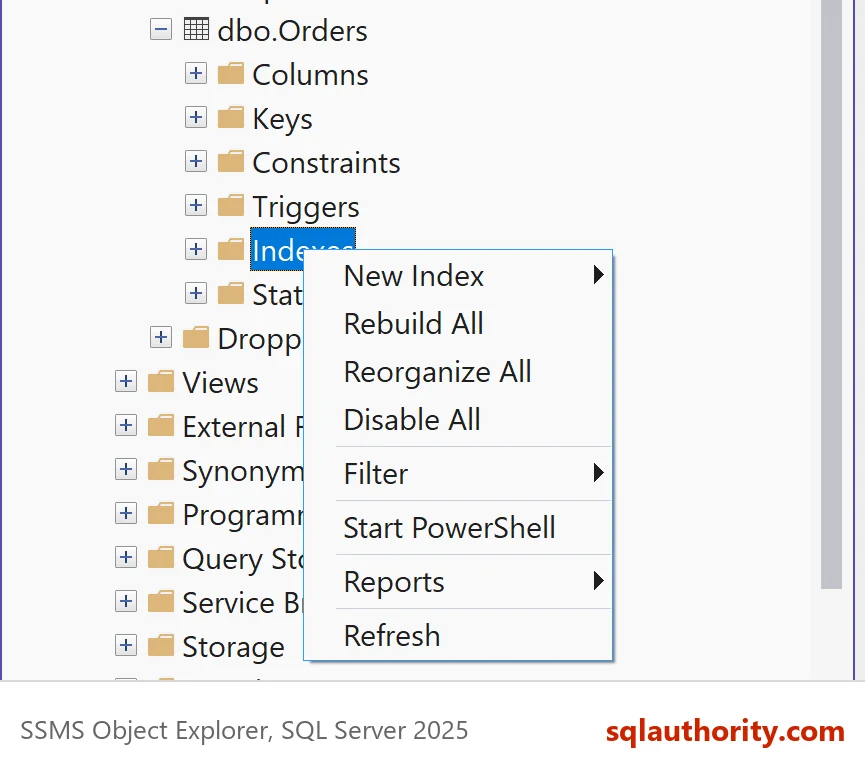Expand the Columns folder

(196, 73)
